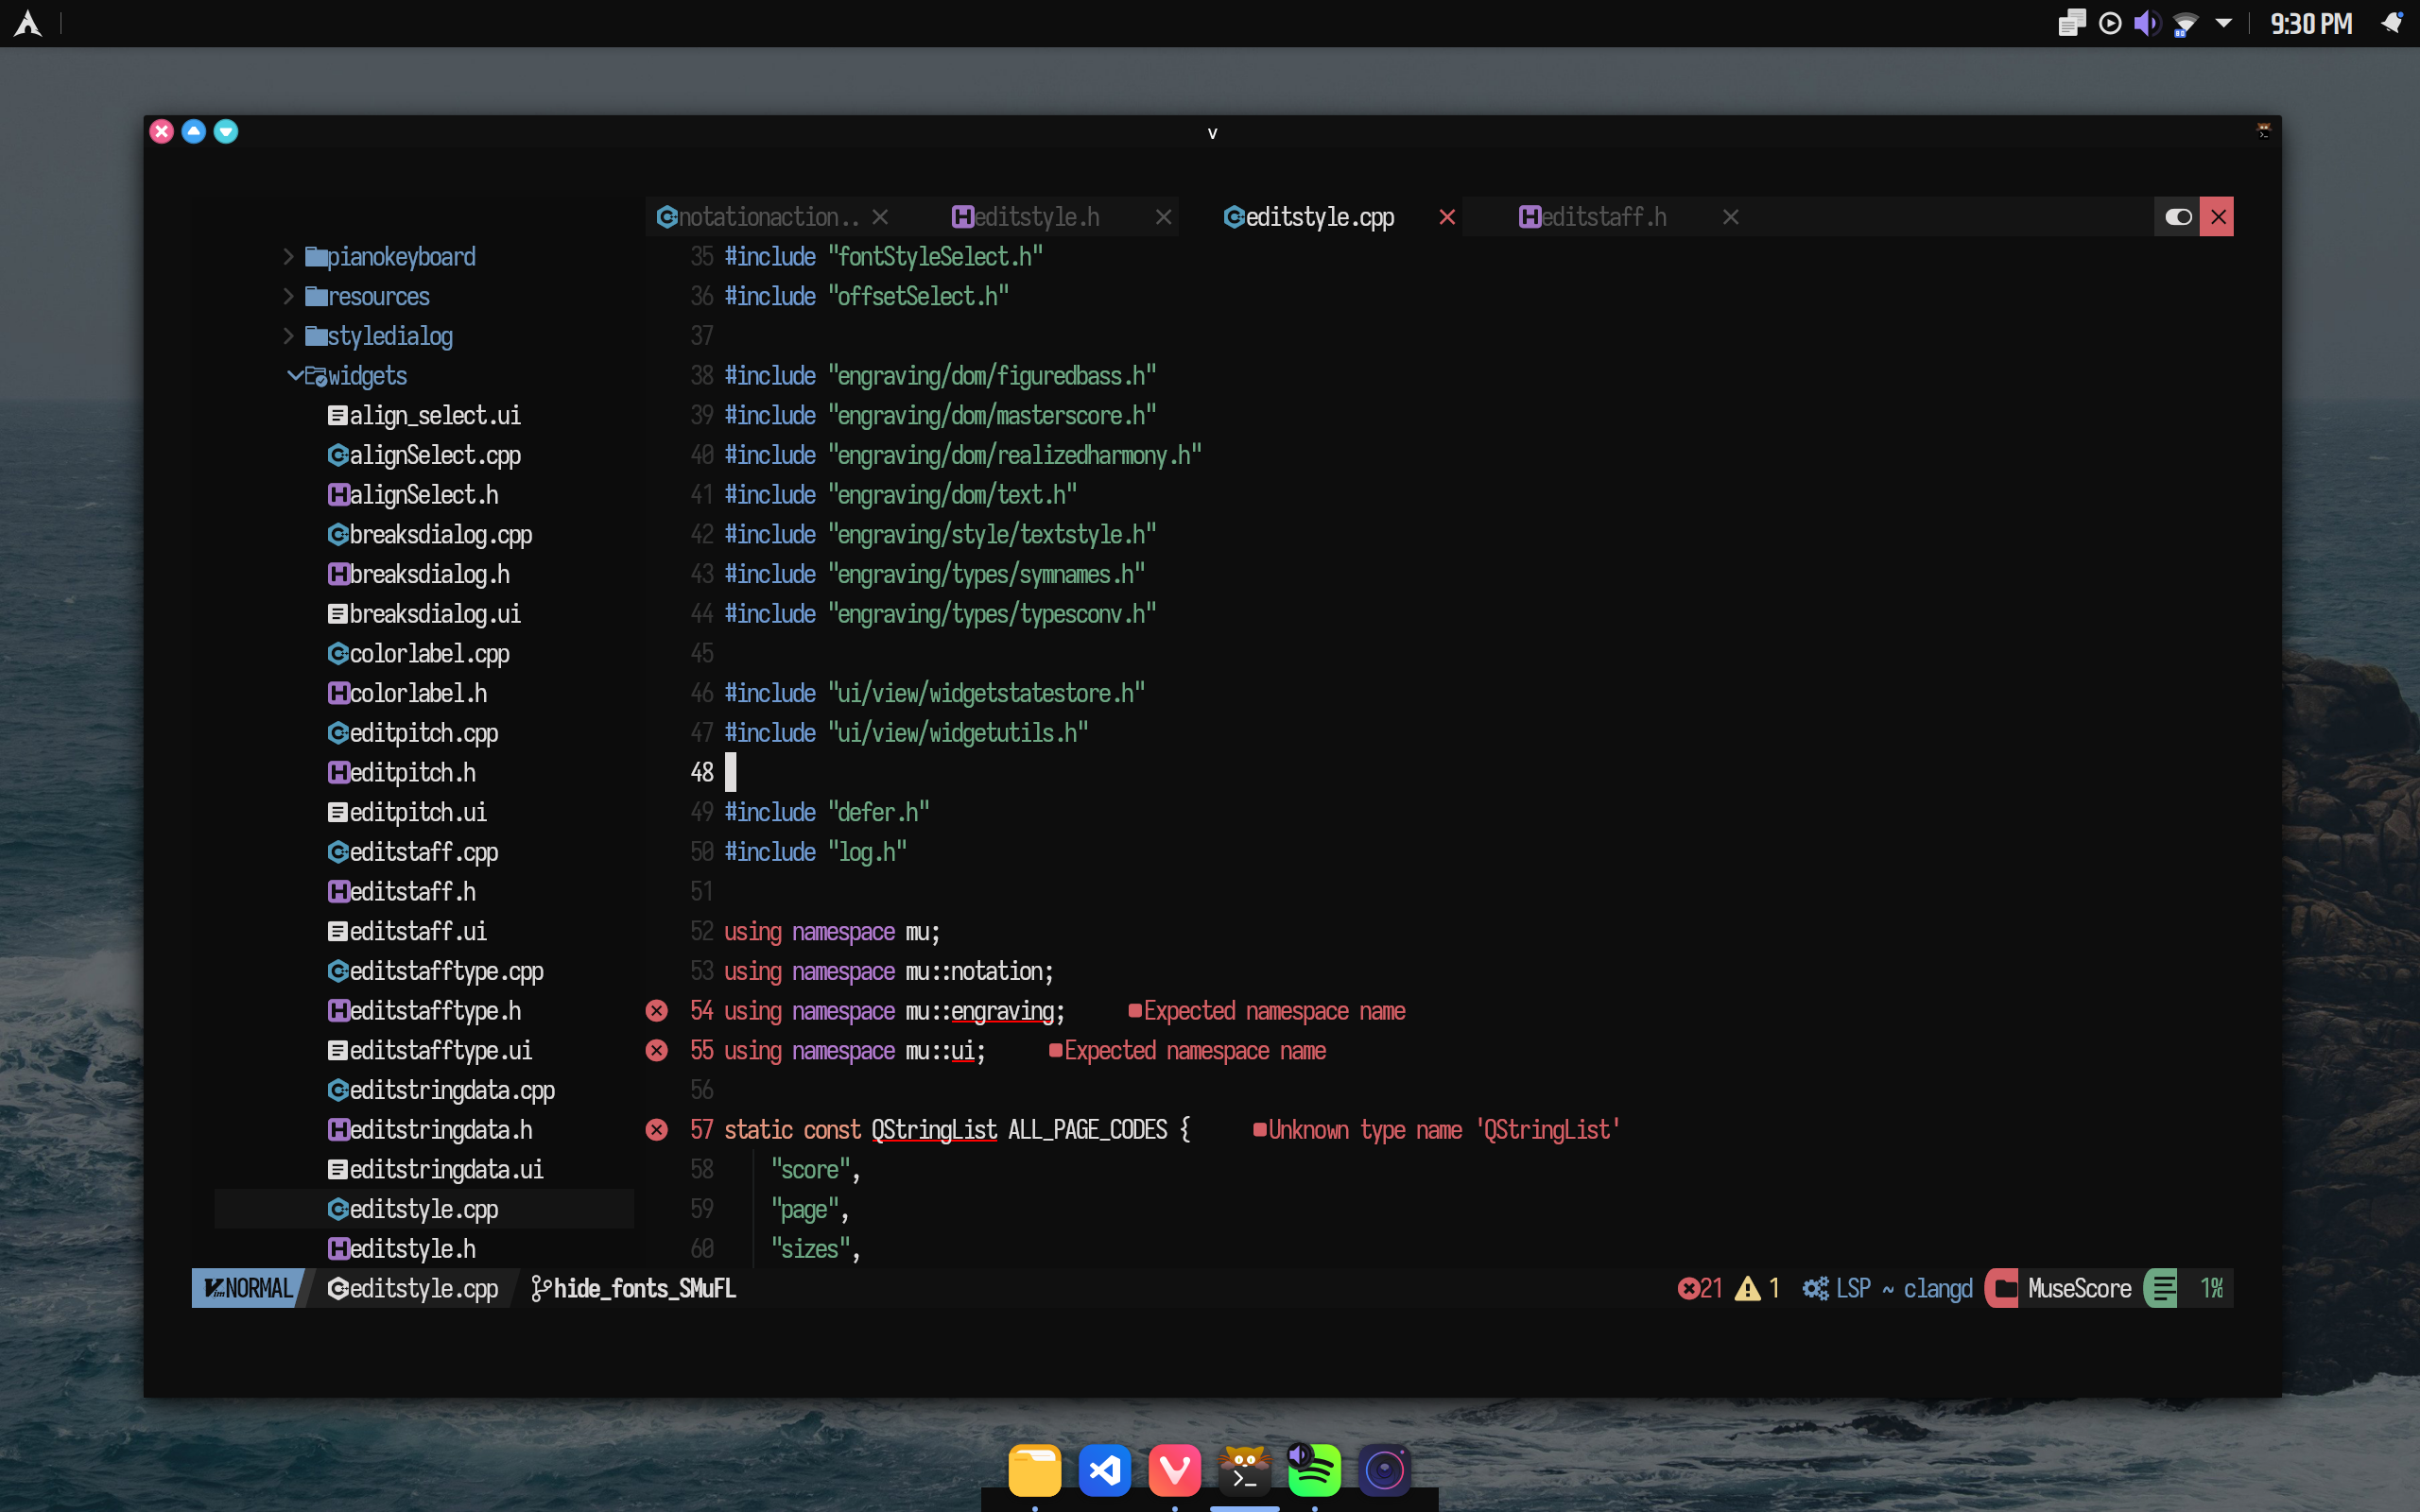
Task: Click the git branch hide_fonts_SMuFL indicator
Action: pos(634,1288)
